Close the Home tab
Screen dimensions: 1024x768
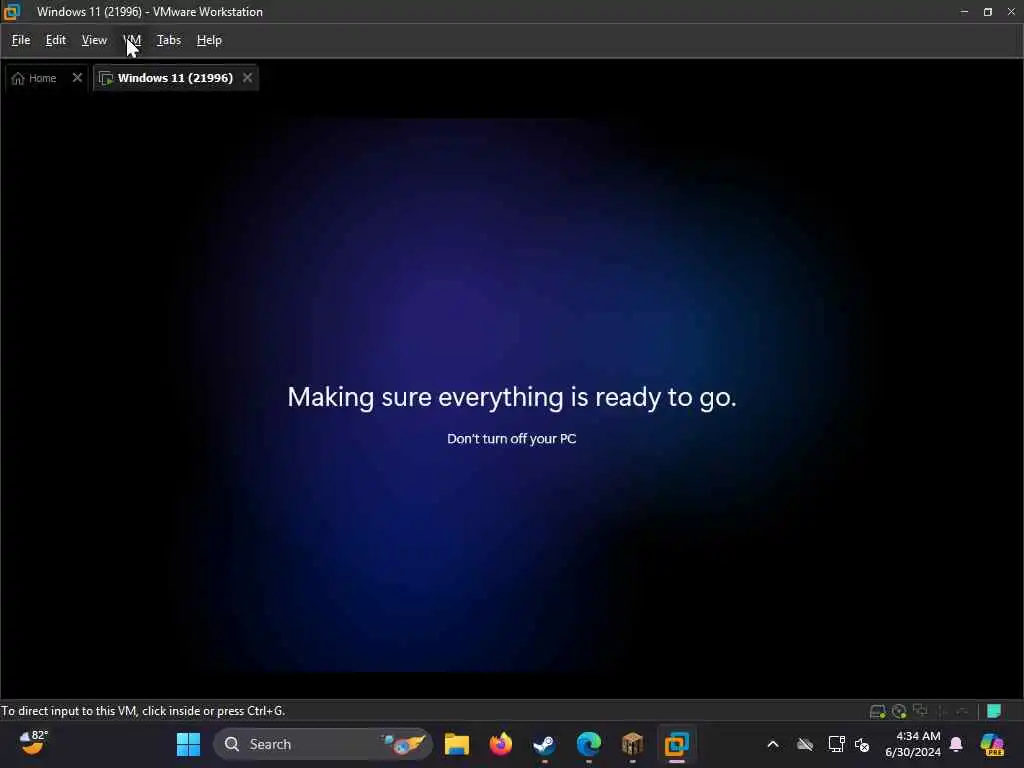(77, 78)
